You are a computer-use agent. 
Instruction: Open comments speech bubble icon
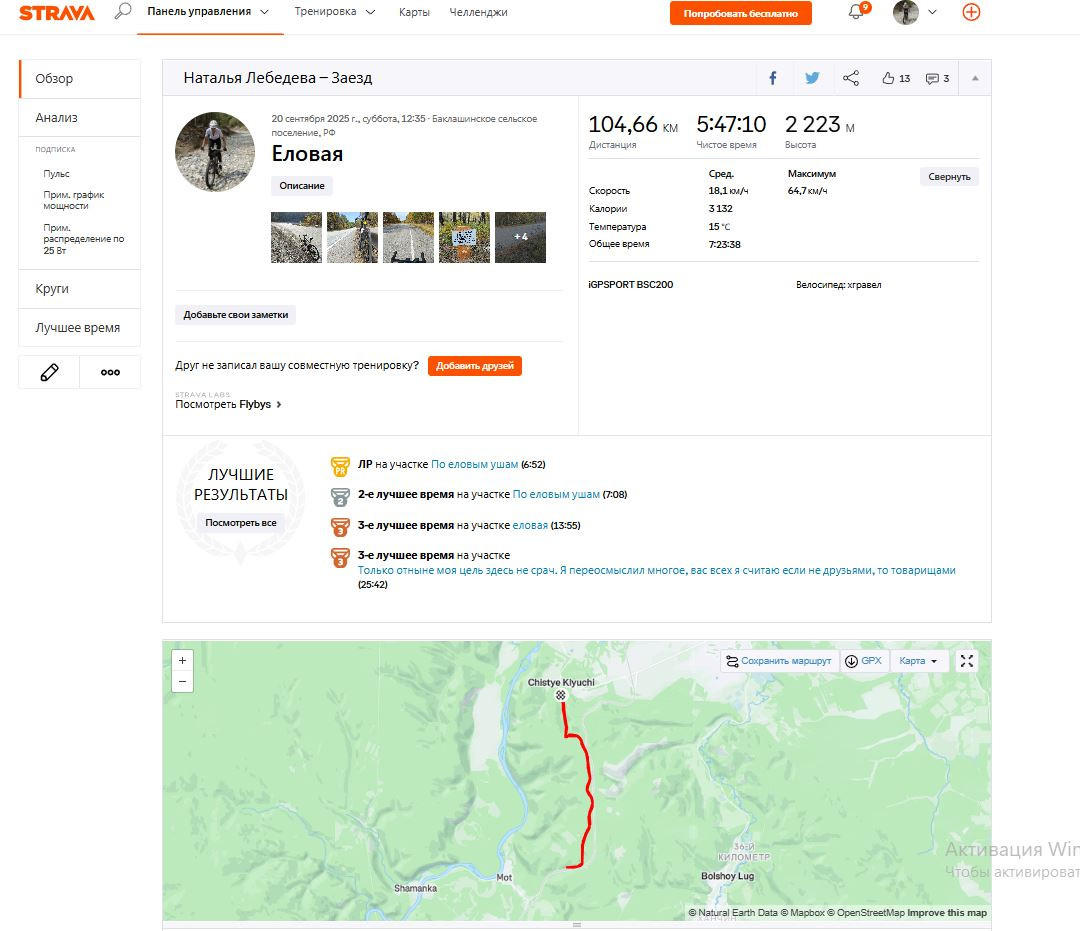click(x=937, y=78)
